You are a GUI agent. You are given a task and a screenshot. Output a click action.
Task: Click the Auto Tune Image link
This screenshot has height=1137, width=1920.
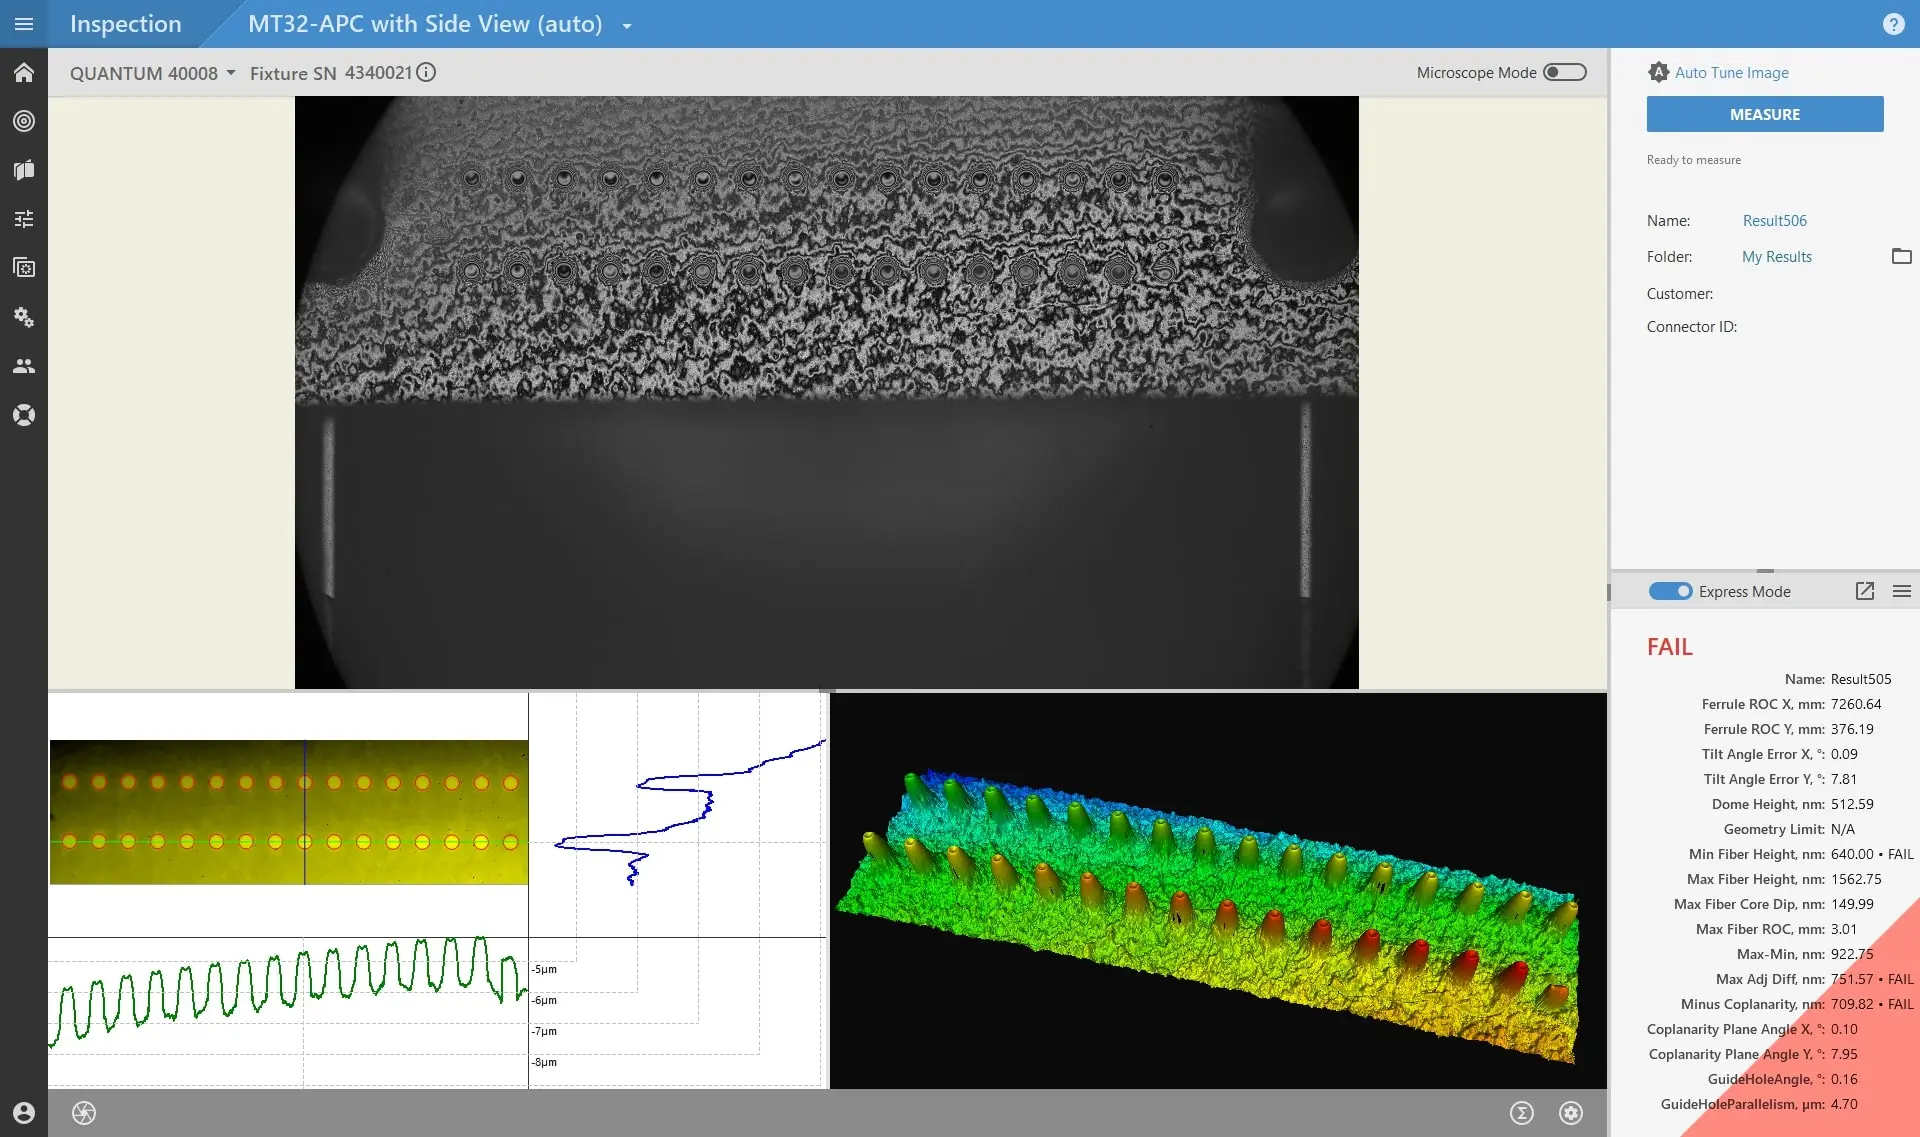pos(1730,72)
